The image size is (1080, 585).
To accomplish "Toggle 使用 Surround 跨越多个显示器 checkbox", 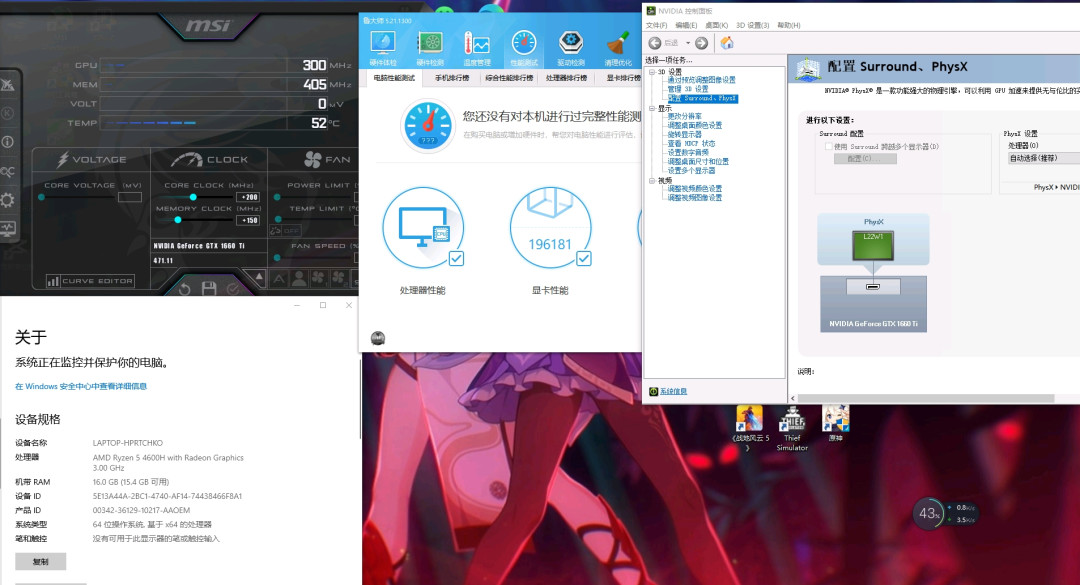I will click(829, 147).
